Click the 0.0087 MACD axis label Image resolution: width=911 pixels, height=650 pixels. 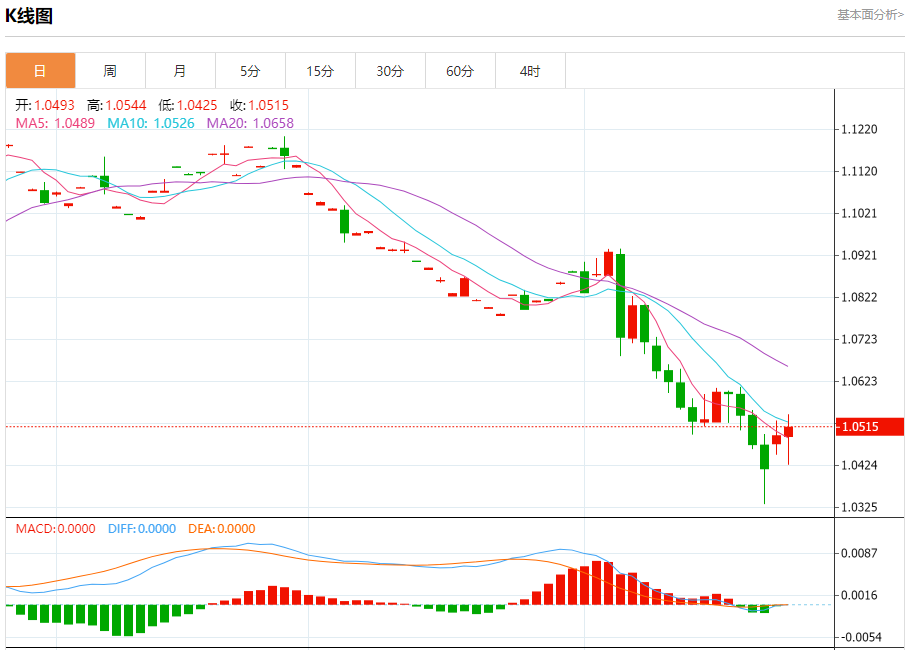tap(859, 553)
